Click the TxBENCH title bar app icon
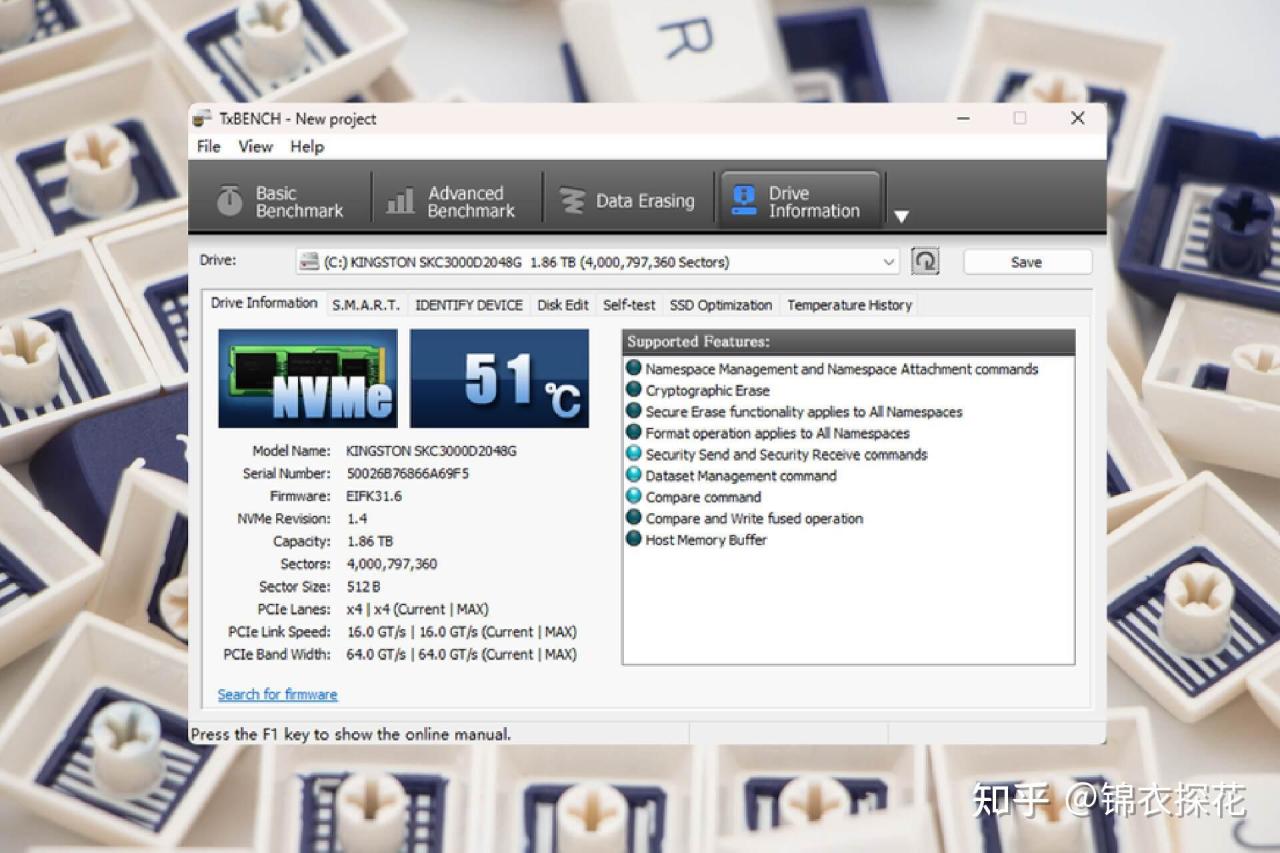The height and width of the screenshot is (853, 1280). click(203, 118)
